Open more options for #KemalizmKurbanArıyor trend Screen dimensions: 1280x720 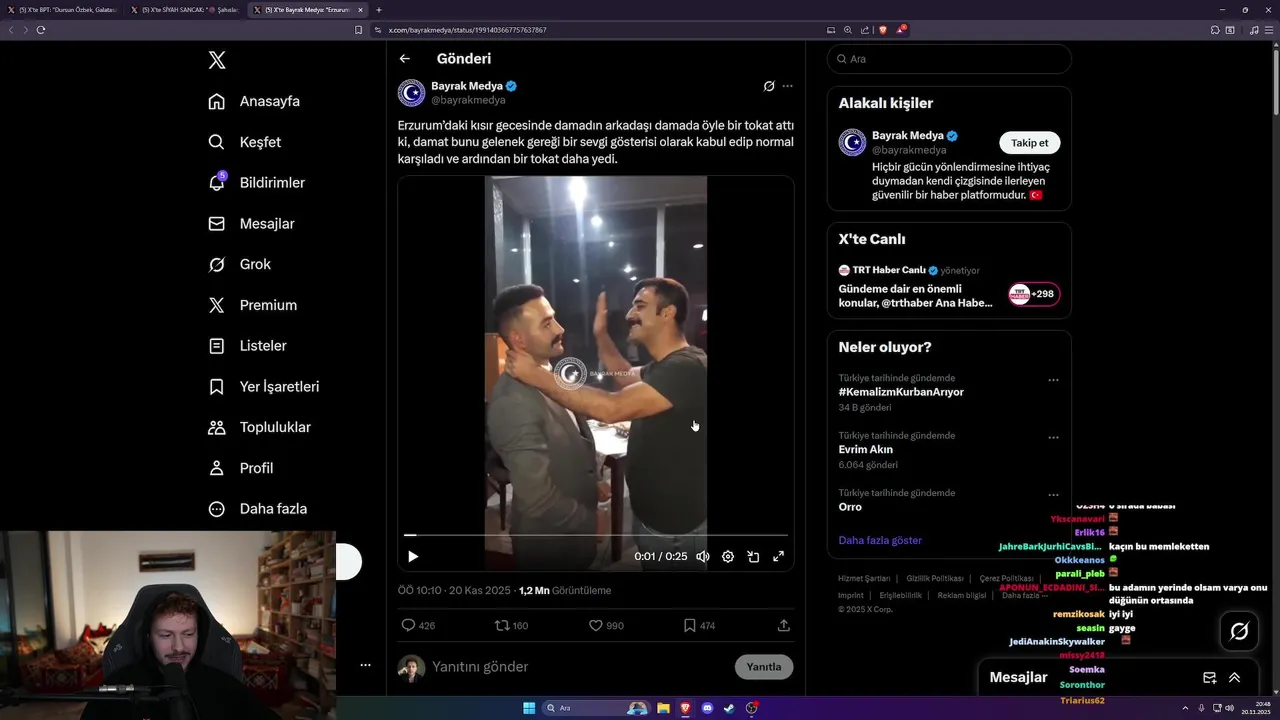click(1053, 381)
